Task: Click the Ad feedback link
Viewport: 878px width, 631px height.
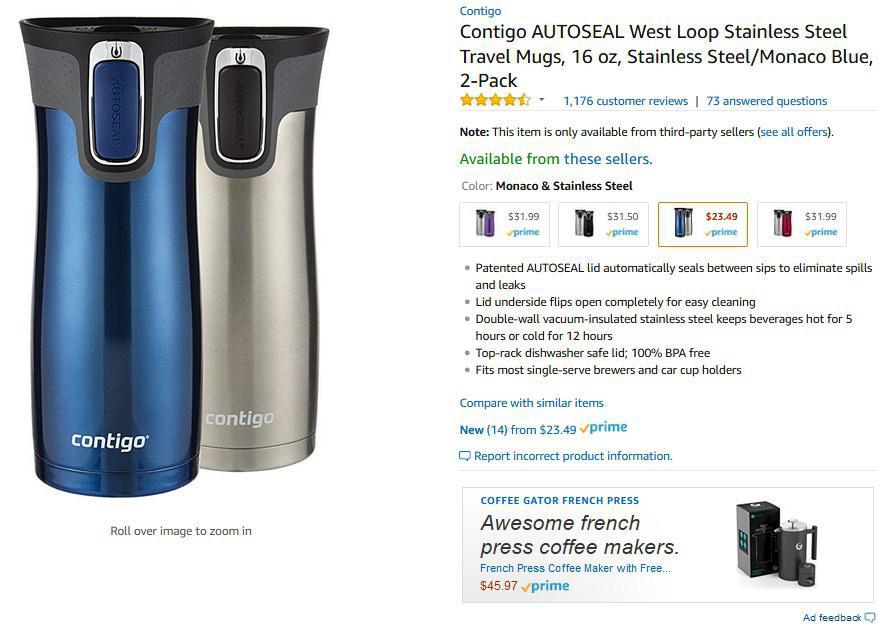Action: pos(832,618)
